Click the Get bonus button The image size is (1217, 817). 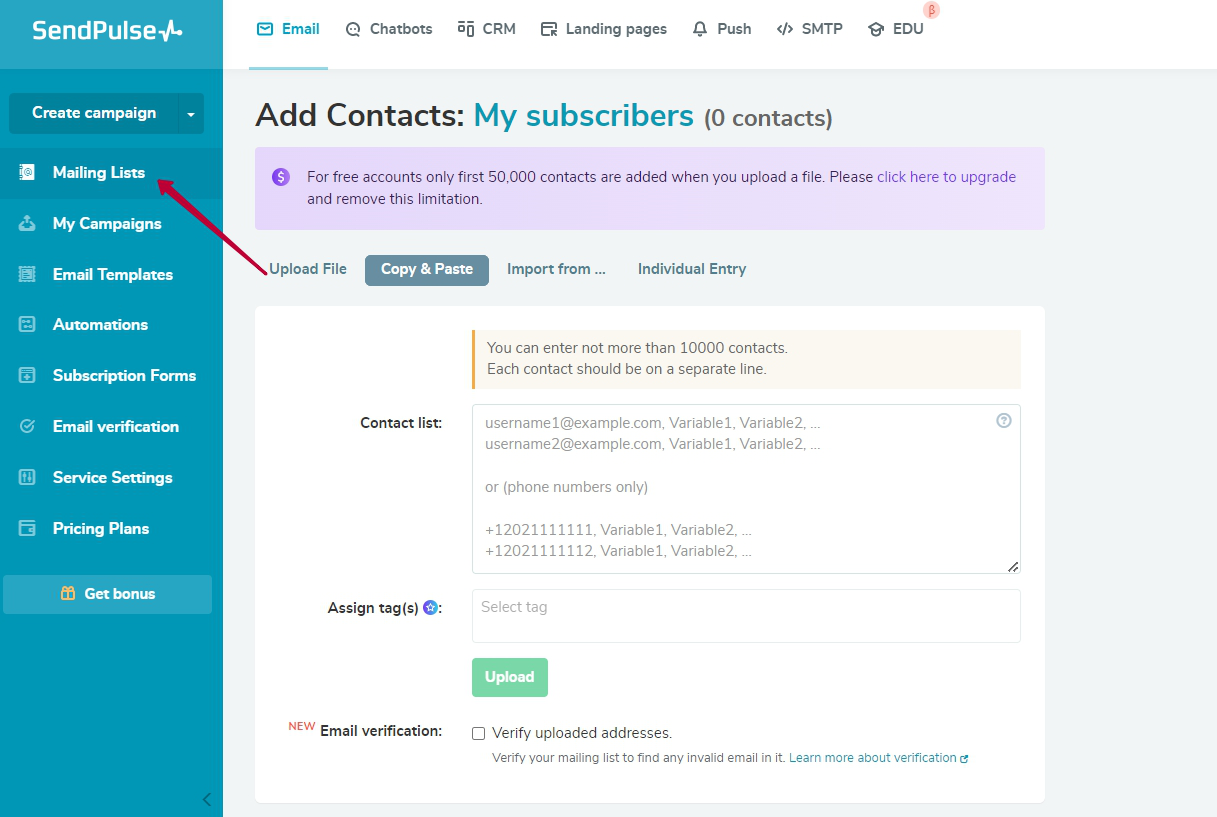[x=108, y=594]
